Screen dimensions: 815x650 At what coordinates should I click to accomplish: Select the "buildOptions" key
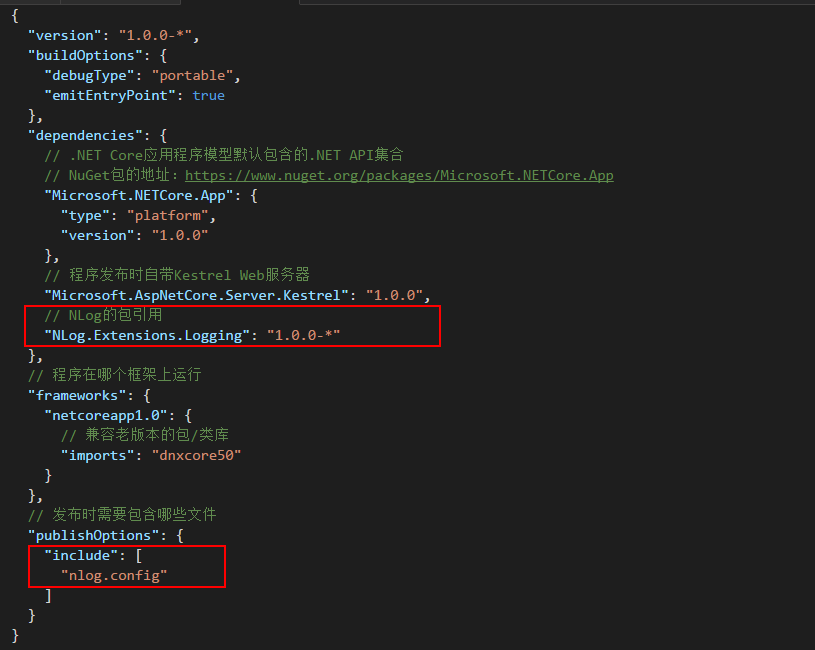pos(85,56)
